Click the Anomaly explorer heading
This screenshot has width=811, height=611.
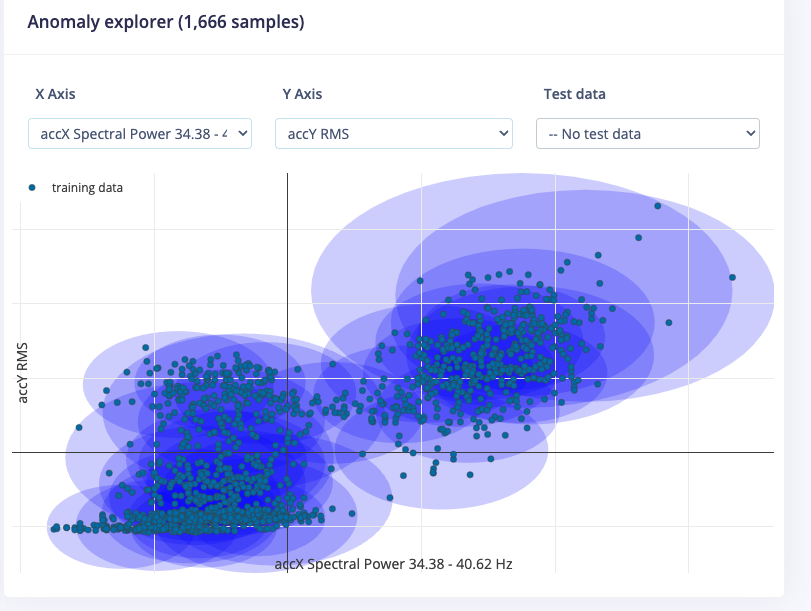[166, 22]
